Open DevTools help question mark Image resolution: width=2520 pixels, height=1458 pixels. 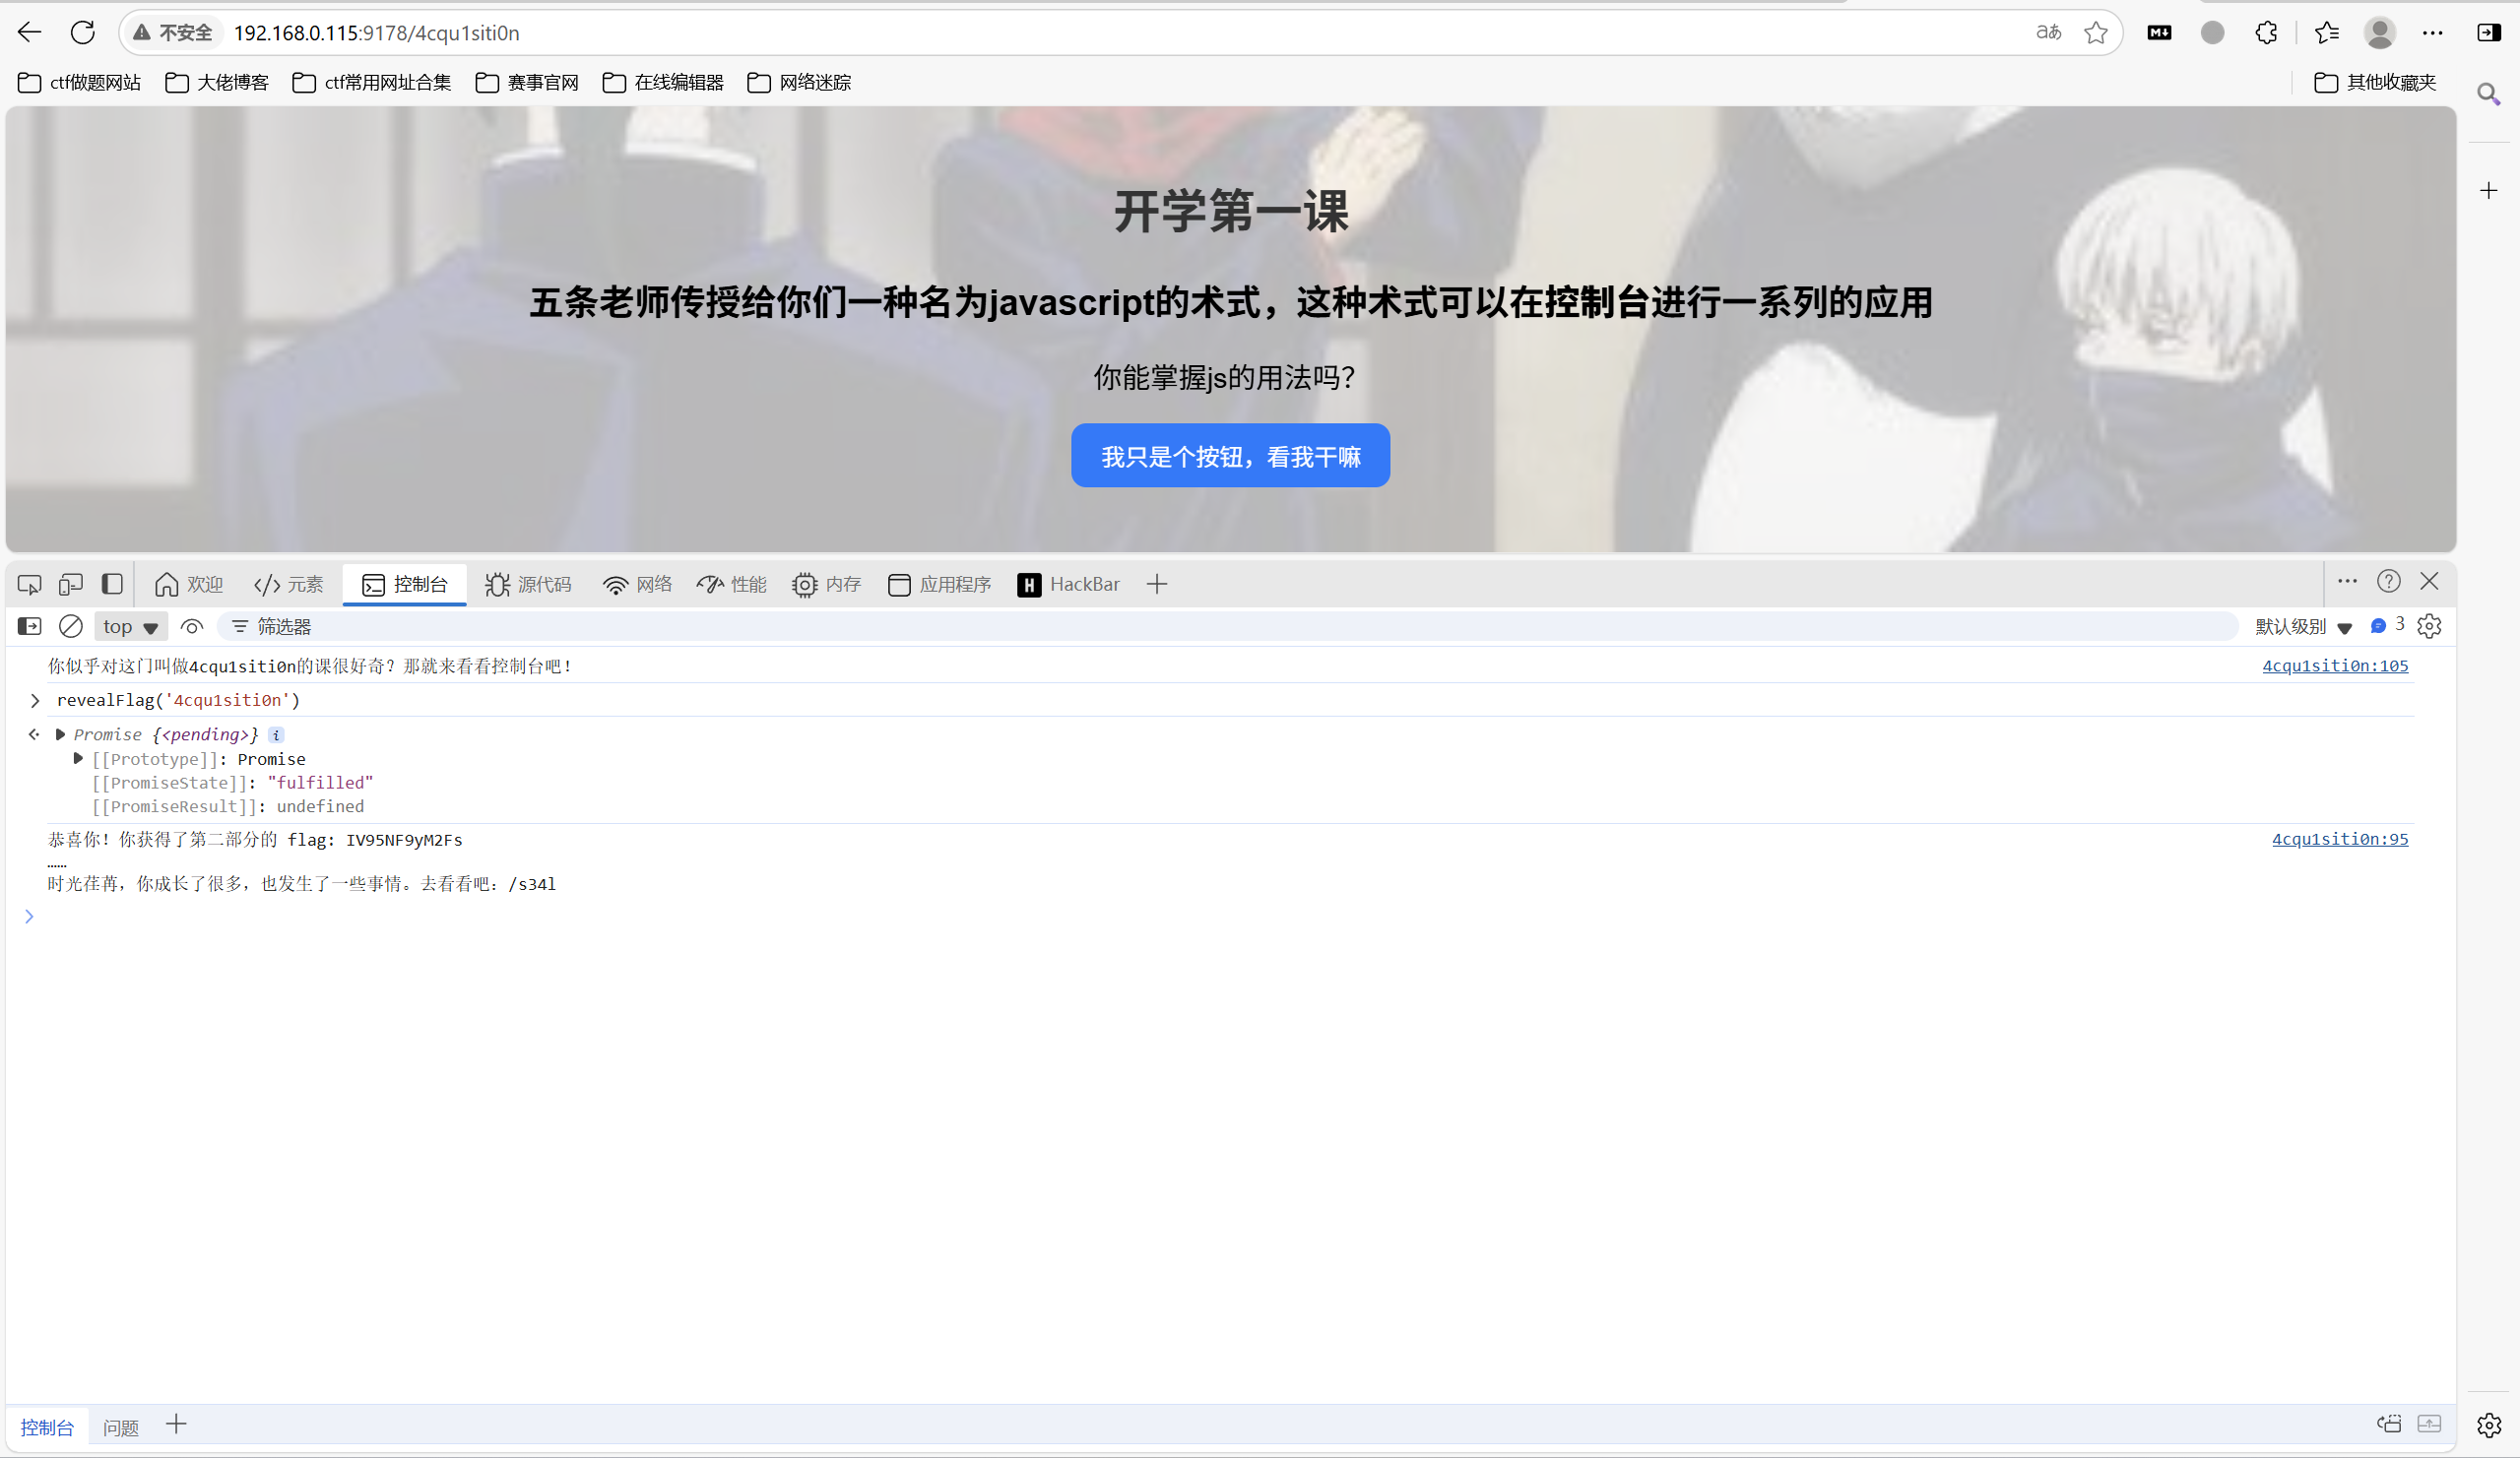point(2388,581)
